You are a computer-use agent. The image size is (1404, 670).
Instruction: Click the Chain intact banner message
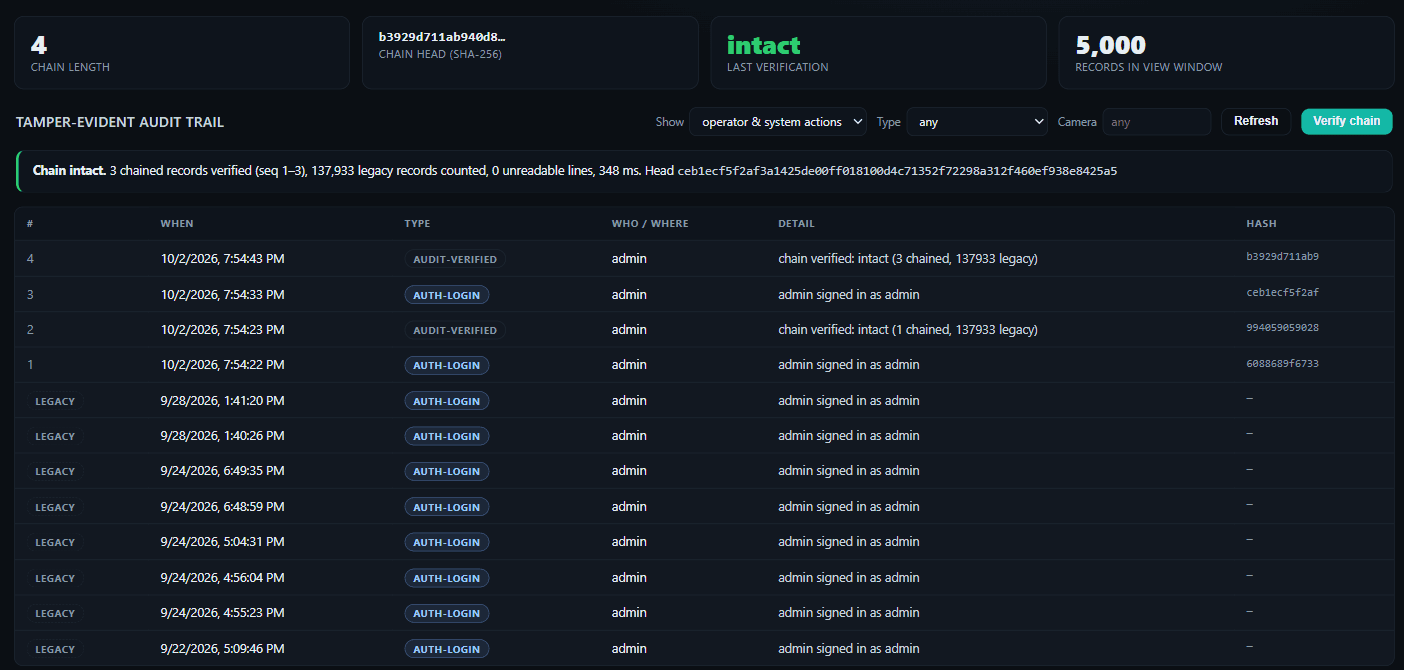click(x=704, y=171)
